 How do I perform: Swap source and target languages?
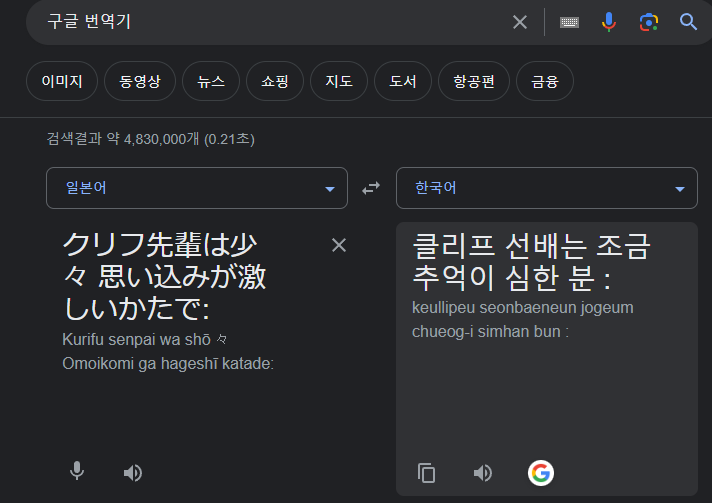coord(371,188)
